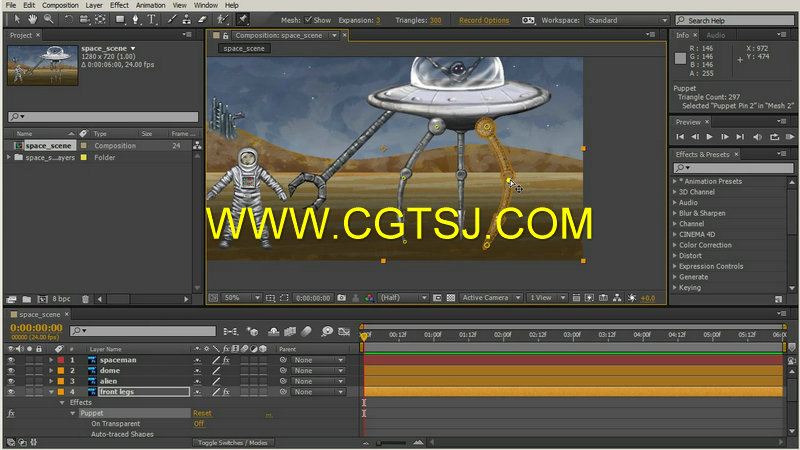The width and height of the screenshot is (800, 450).
Task: Click Reset for Puppet effect
Action: pyautogui.click(x=202, y=413)
